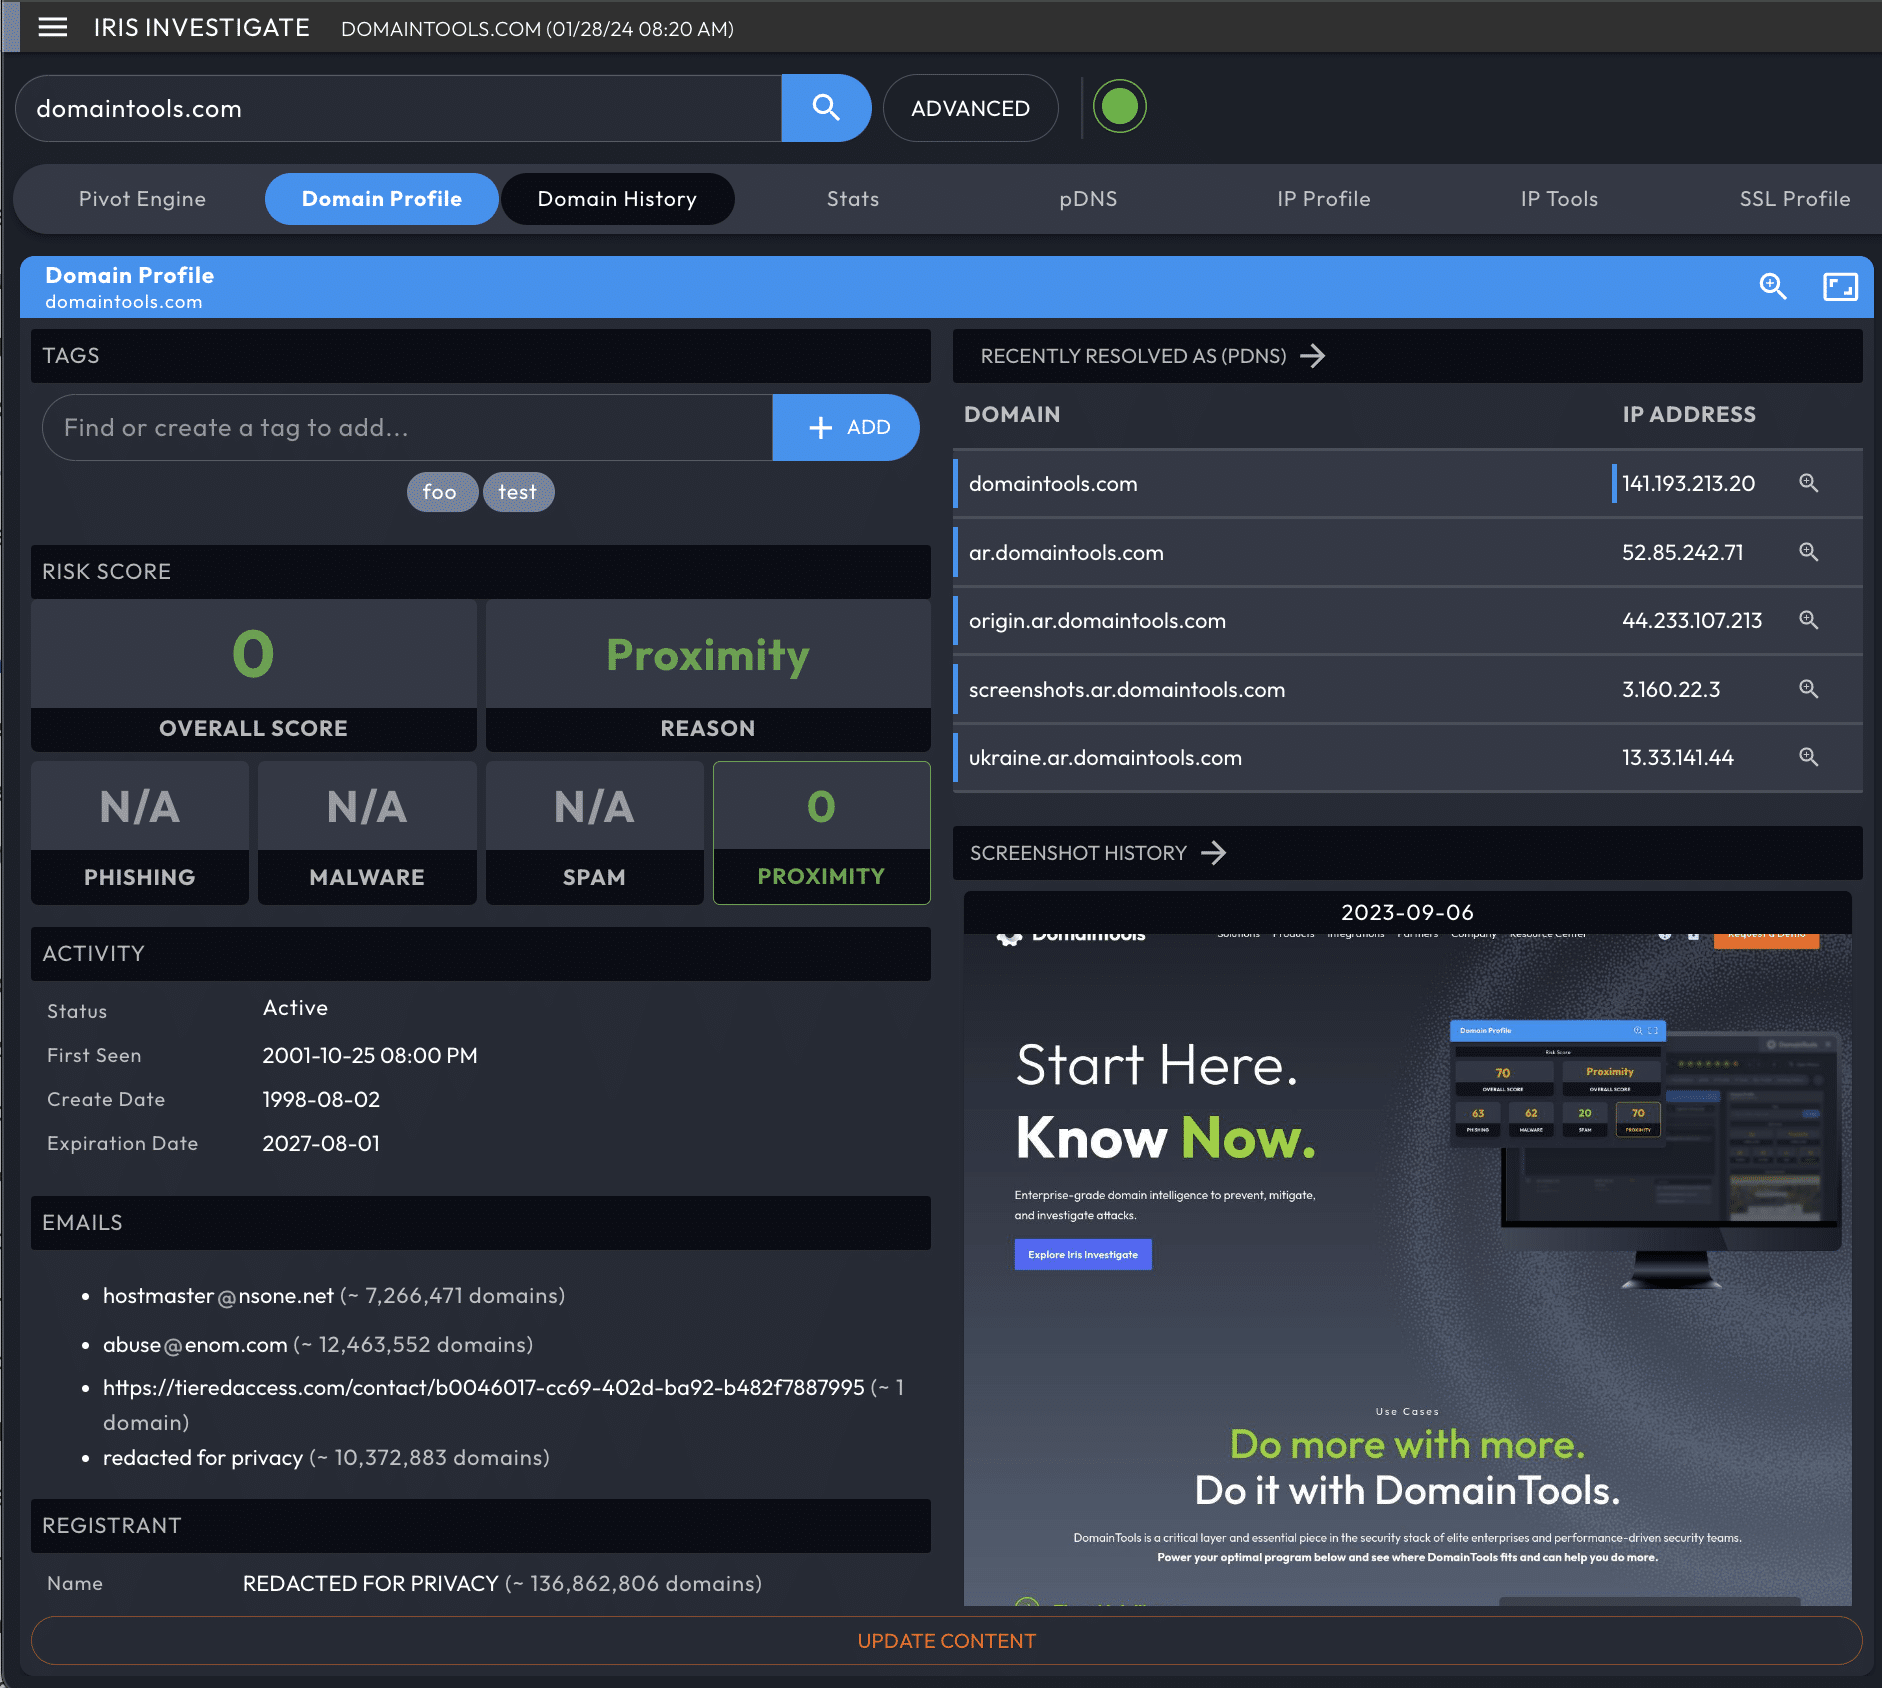Click IP address 3.160.22.3

coord(1671,690)
